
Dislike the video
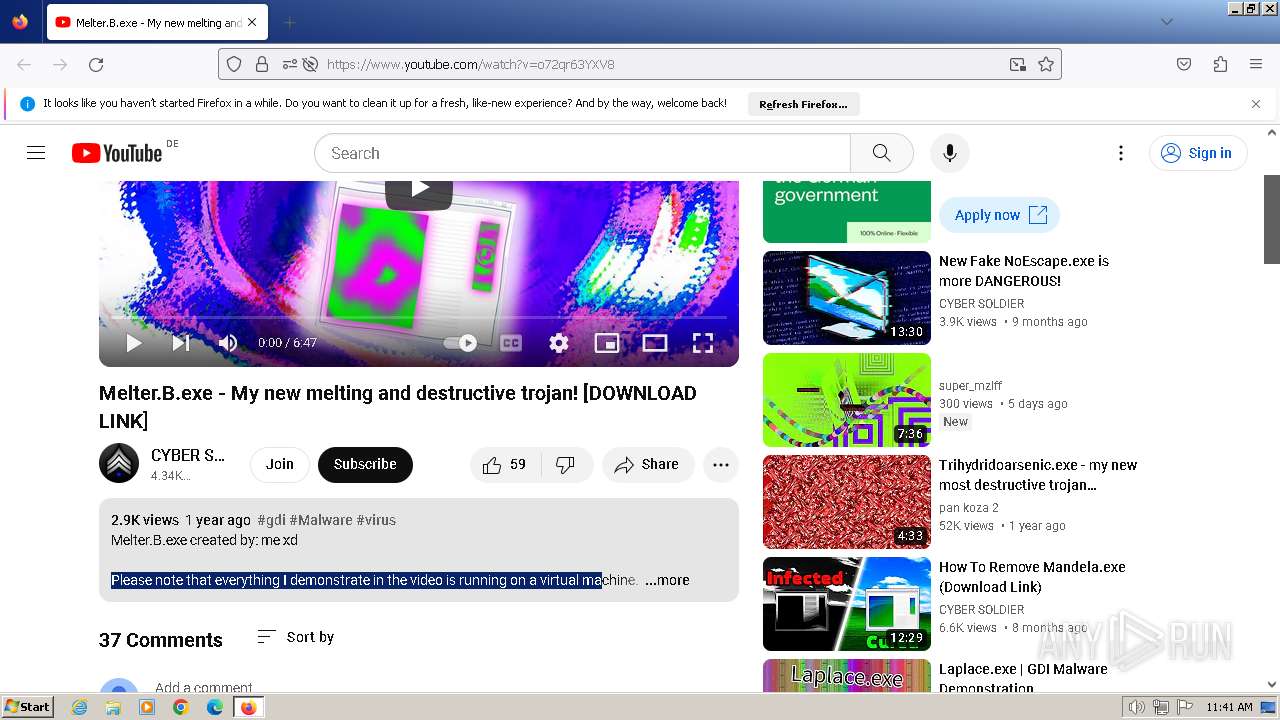[567, 464]
